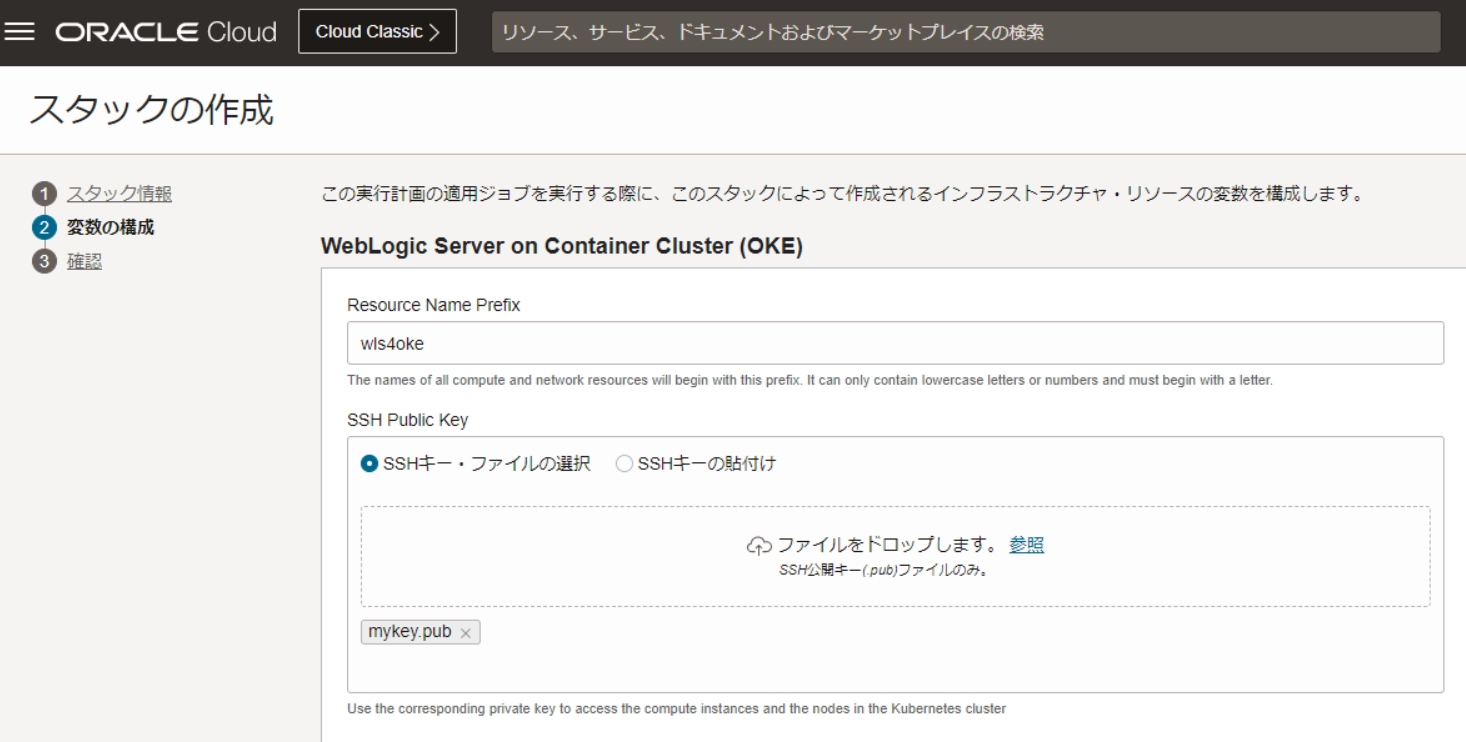The height and width of the screenshot is (742, 1466).
Task: Select the 変数の構成 step label
Action: coord(110,228)
